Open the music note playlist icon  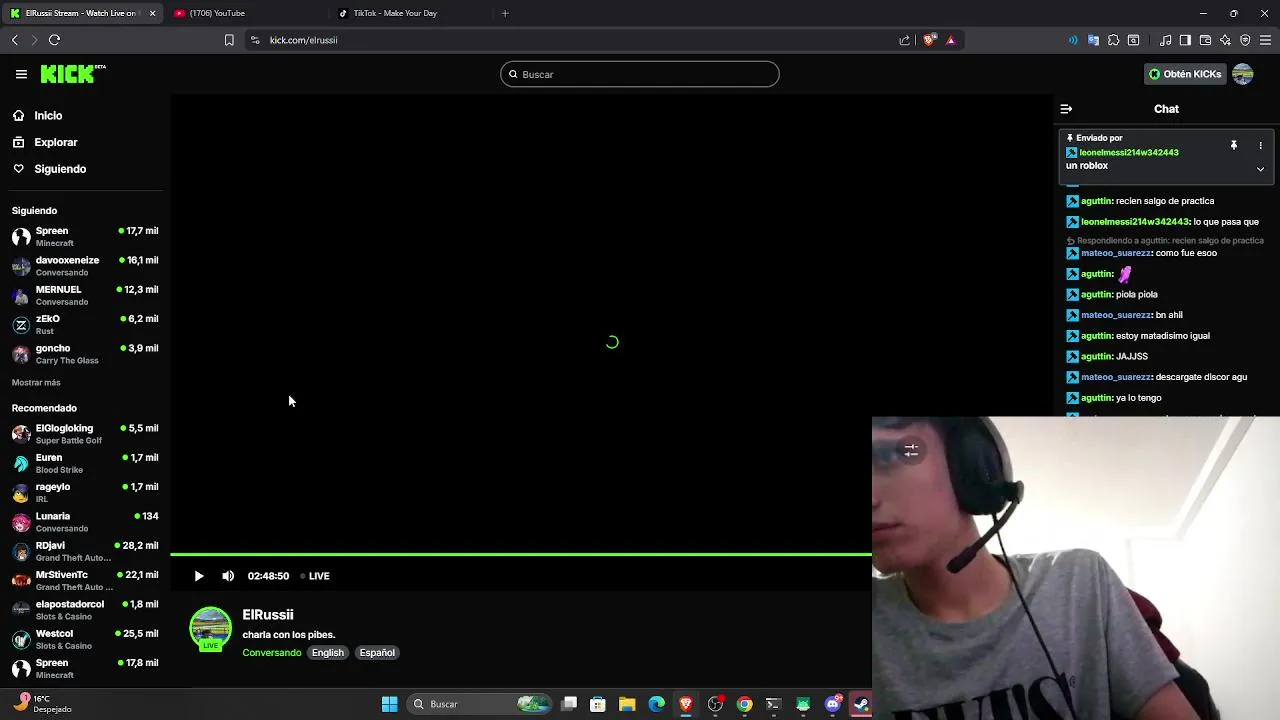(x=1165, y=40)
